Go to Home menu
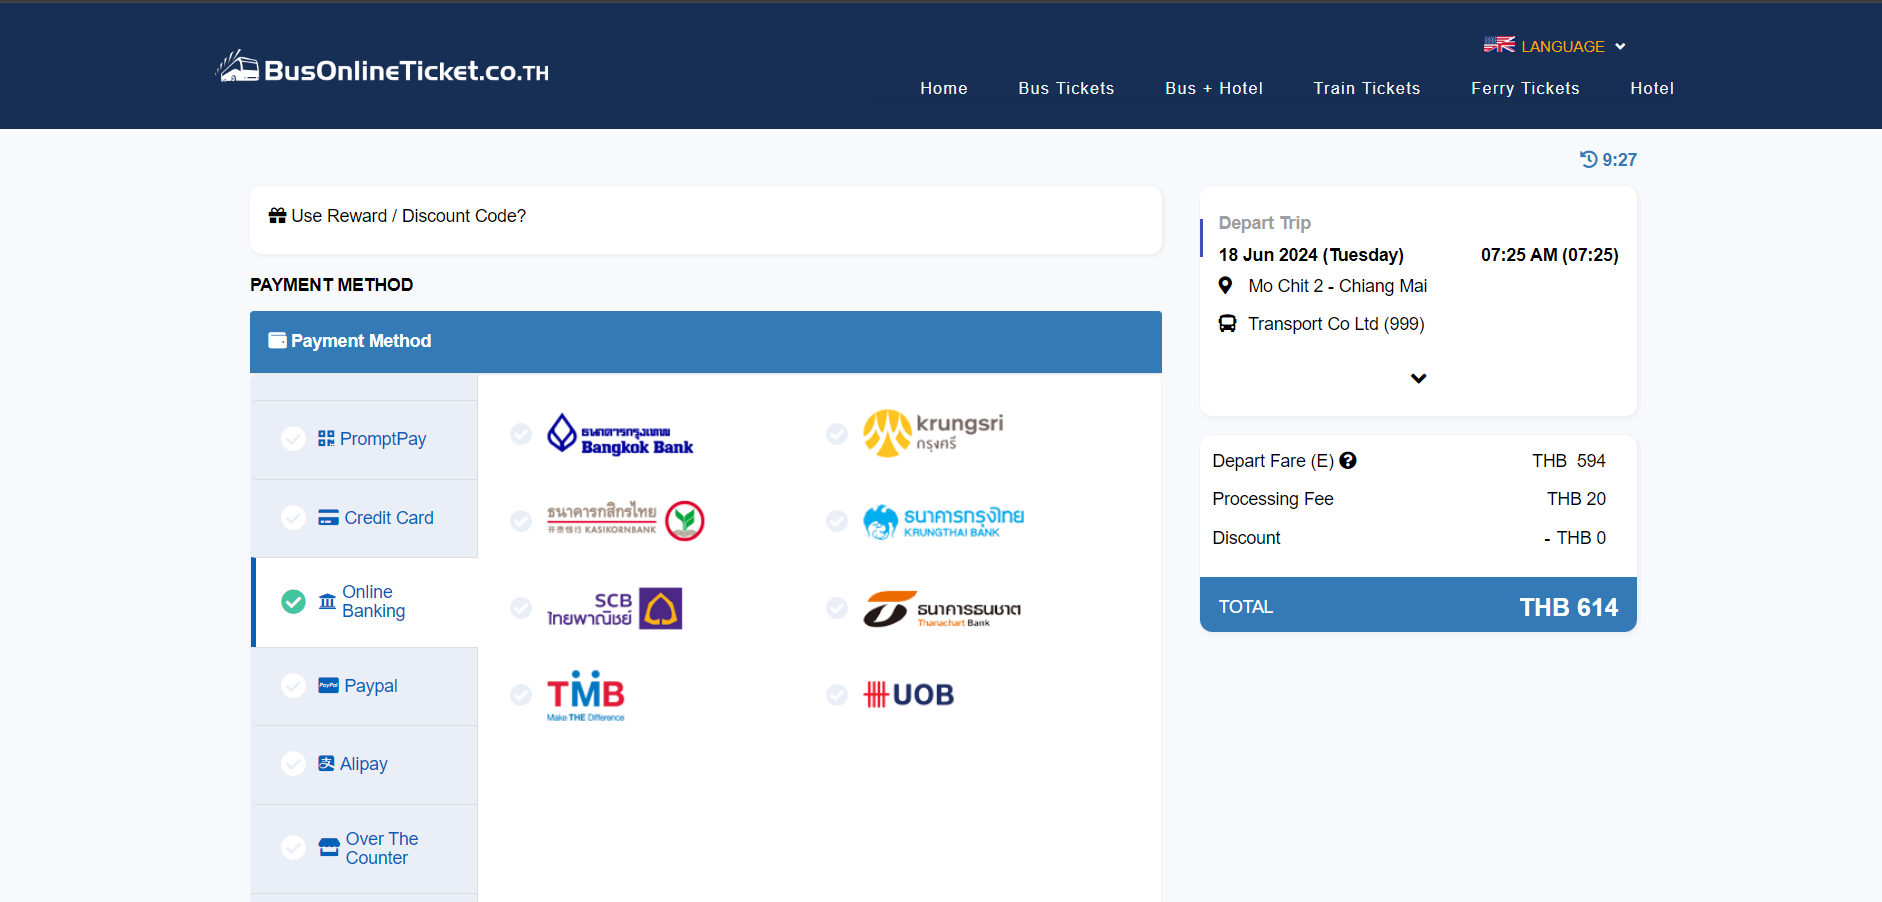1882x902 pixels. 944,88
